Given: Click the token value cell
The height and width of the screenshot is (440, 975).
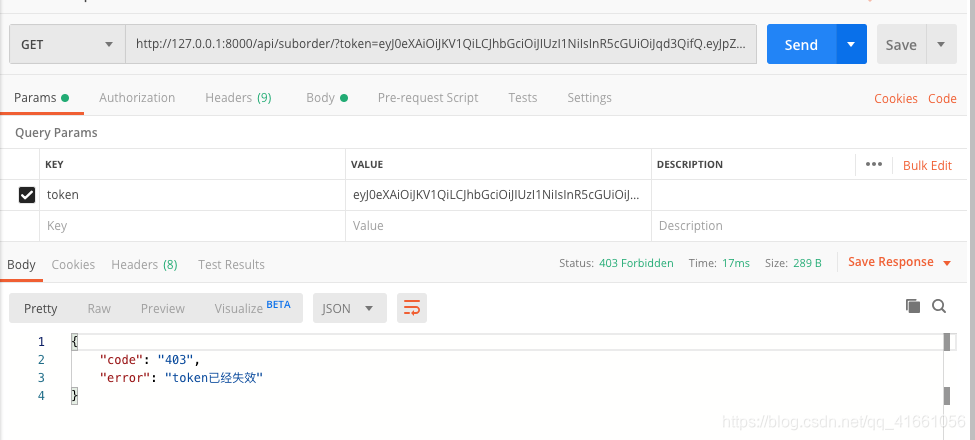Looking at the screenshot, I should [x=498, y=195].
